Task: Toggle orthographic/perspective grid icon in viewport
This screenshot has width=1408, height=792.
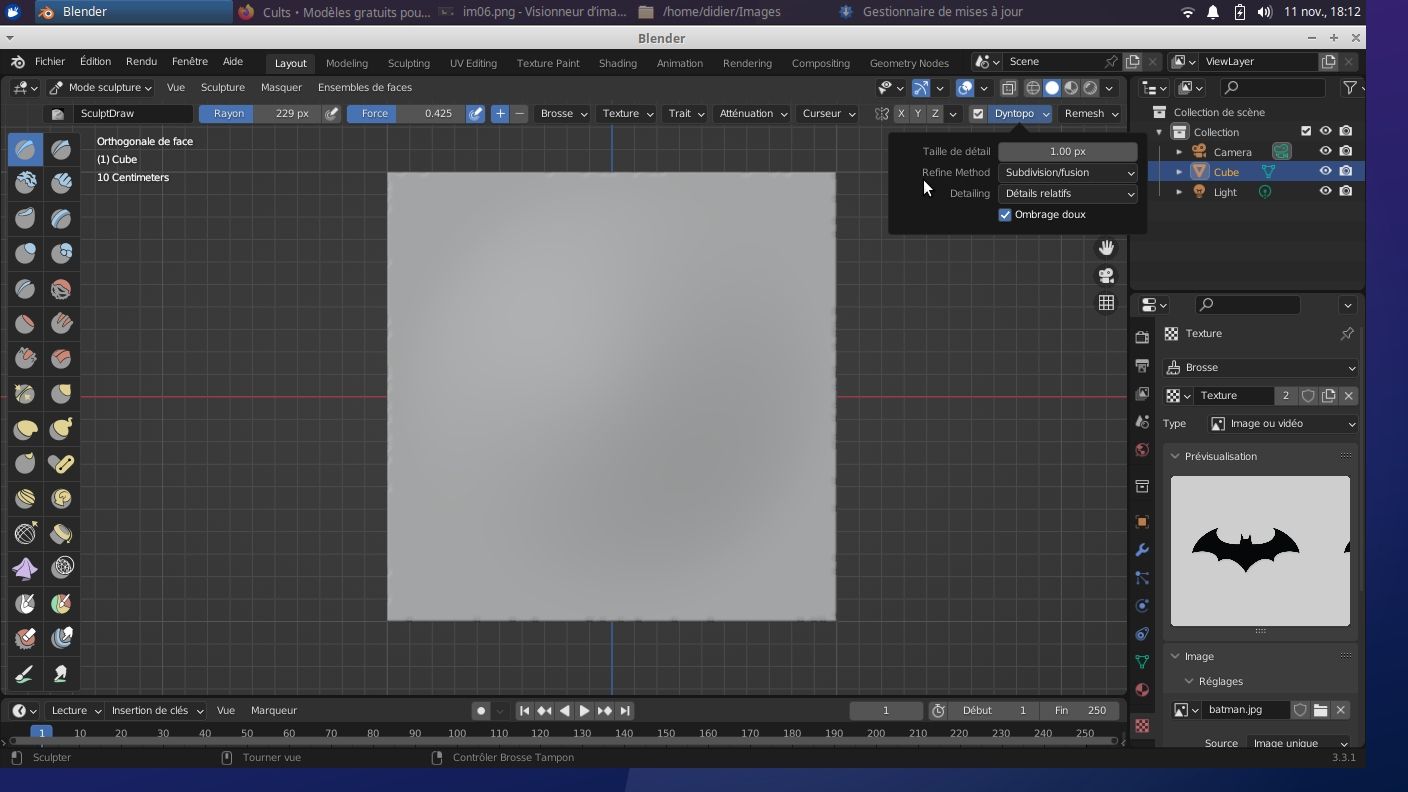Action: 1106,303
